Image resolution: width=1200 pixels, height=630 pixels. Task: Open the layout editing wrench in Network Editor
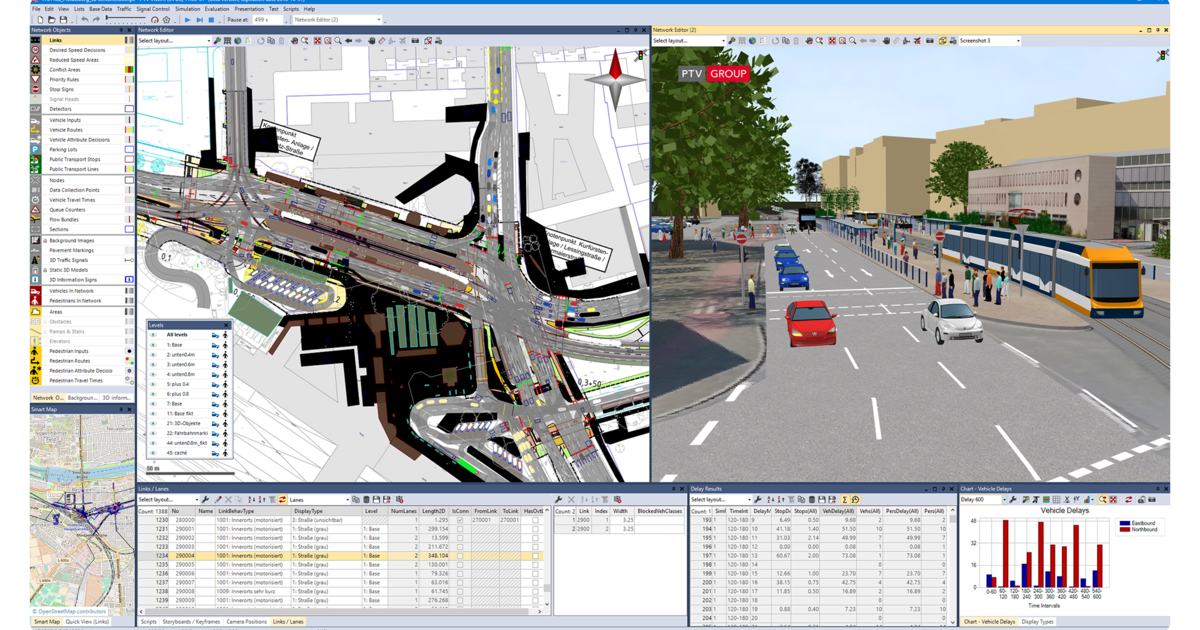click(217, 41)
